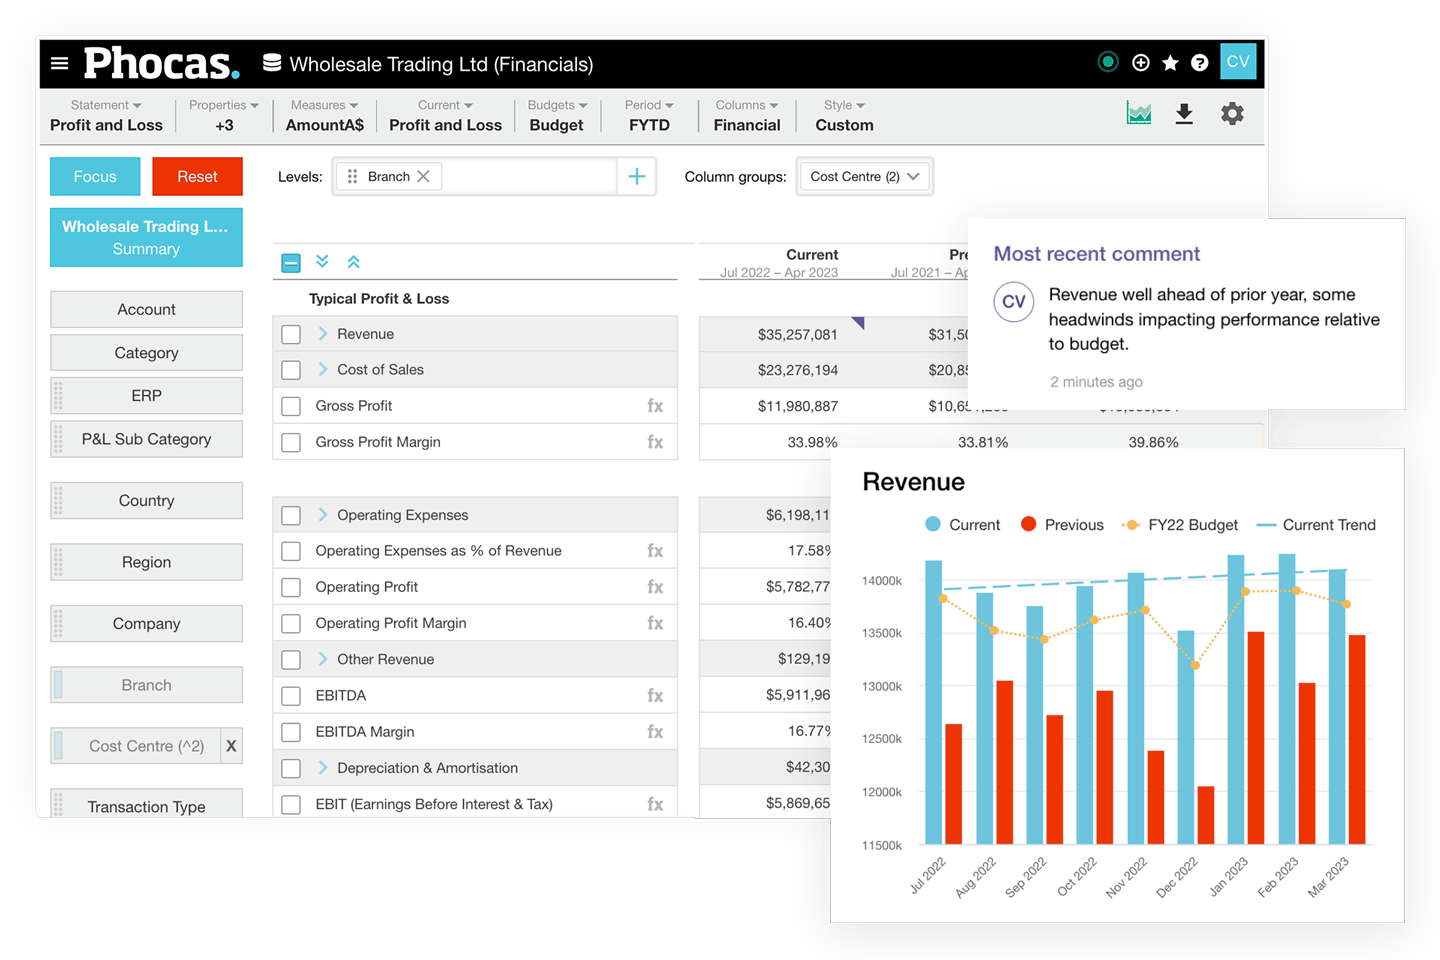
Task: Collapse all rows with the double chevron up
Action: pyautogui.click(x=353, y=261)
